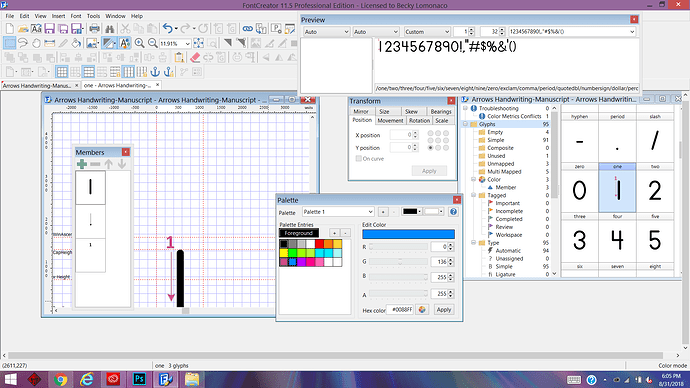The image size is (690, 388).
Task: Pick the red palette swatch
Action: (319, 244)
